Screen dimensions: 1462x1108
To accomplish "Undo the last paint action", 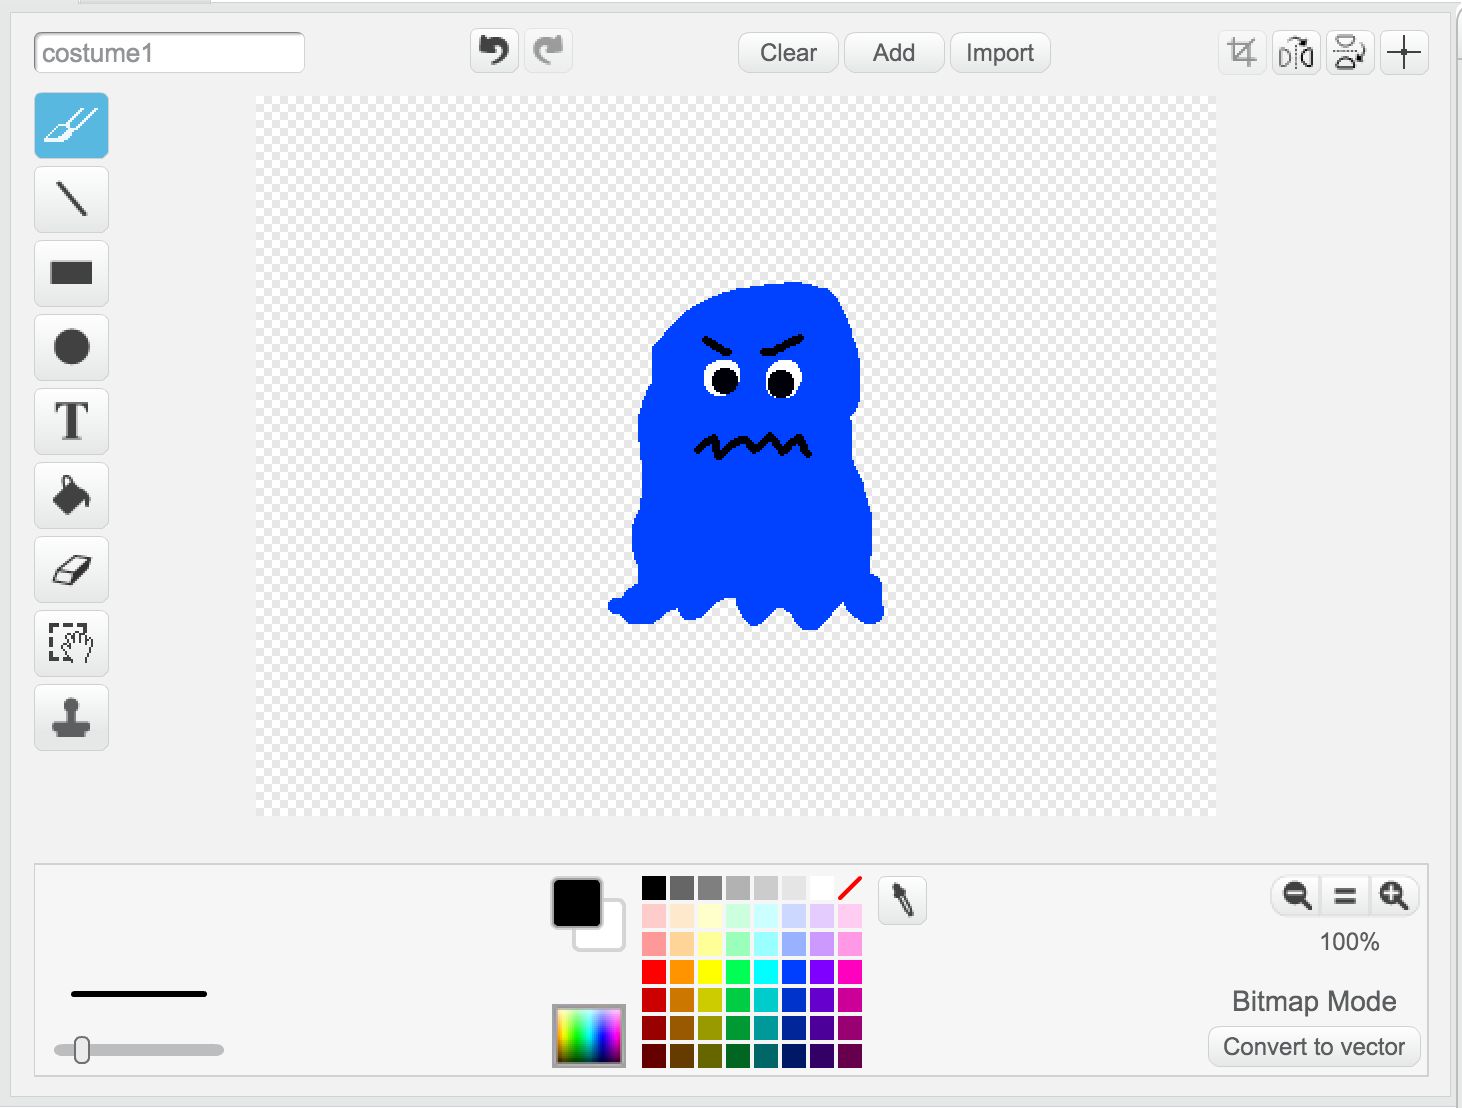I will tap(494, 50).
